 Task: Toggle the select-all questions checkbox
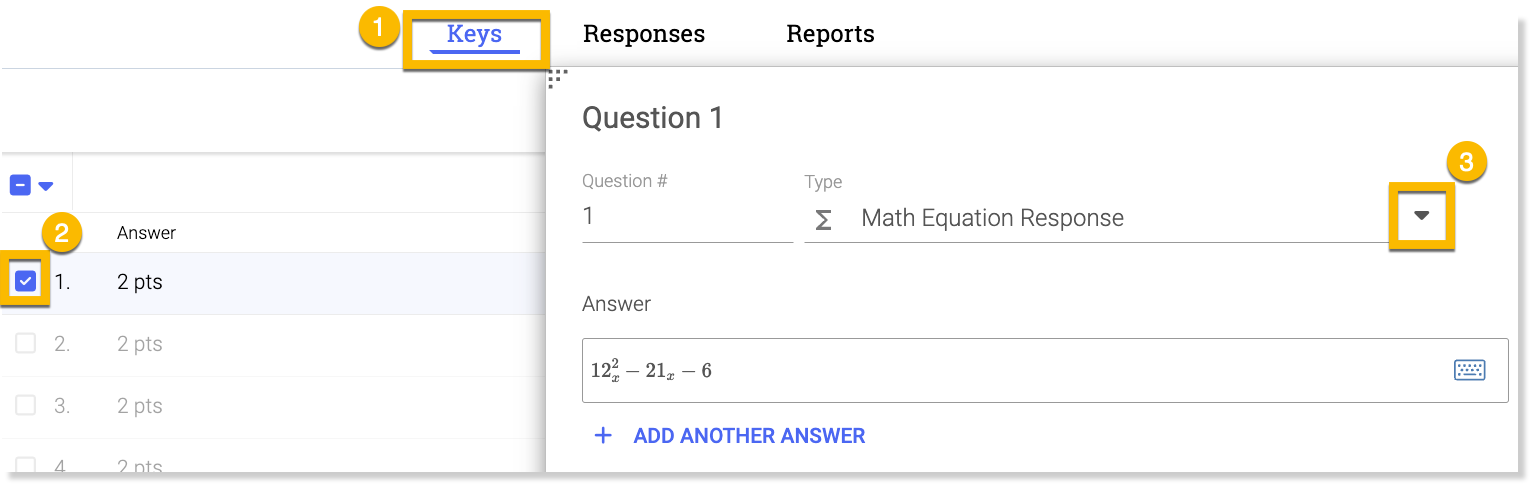click(x=20, y=185)
